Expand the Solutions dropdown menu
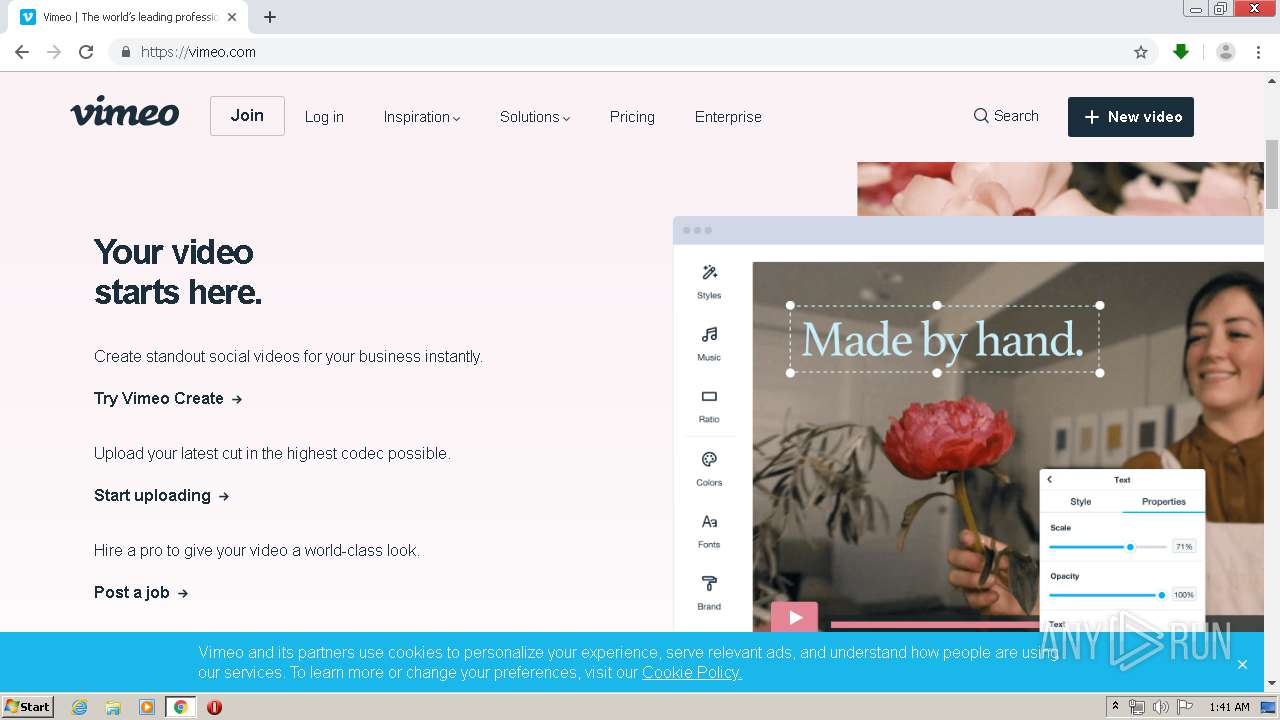1280x720 pixels. tap(535, 117)
